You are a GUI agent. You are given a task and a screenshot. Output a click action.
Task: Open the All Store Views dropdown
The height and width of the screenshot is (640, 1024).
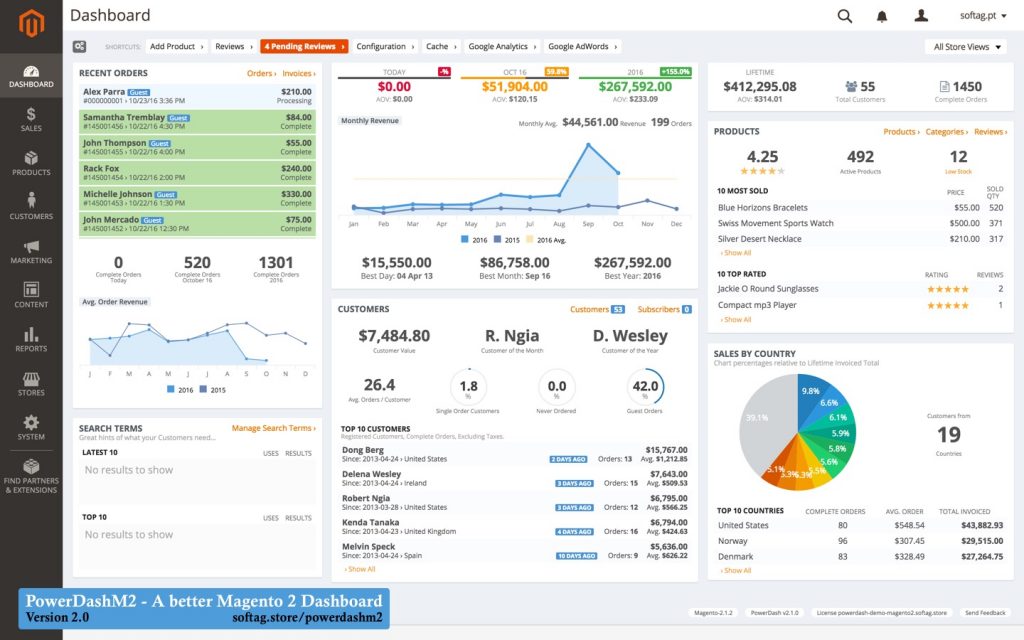click(966, 46)
